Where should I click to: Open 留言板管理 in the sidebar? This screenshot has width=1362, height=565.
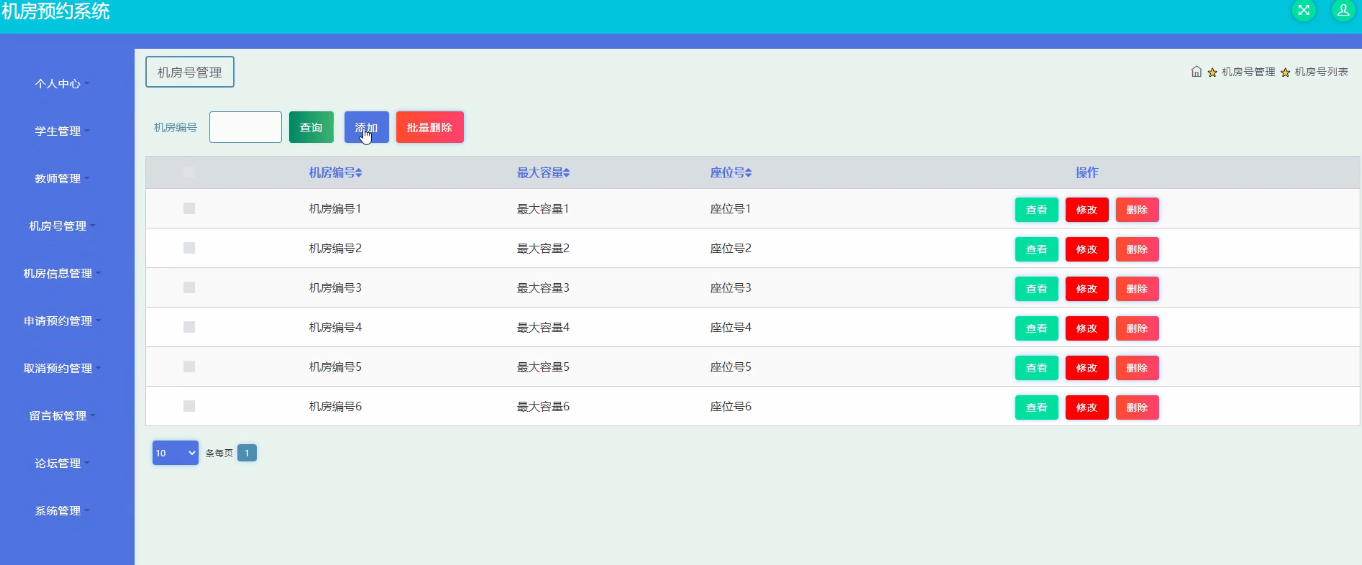(x=62, y=416)
